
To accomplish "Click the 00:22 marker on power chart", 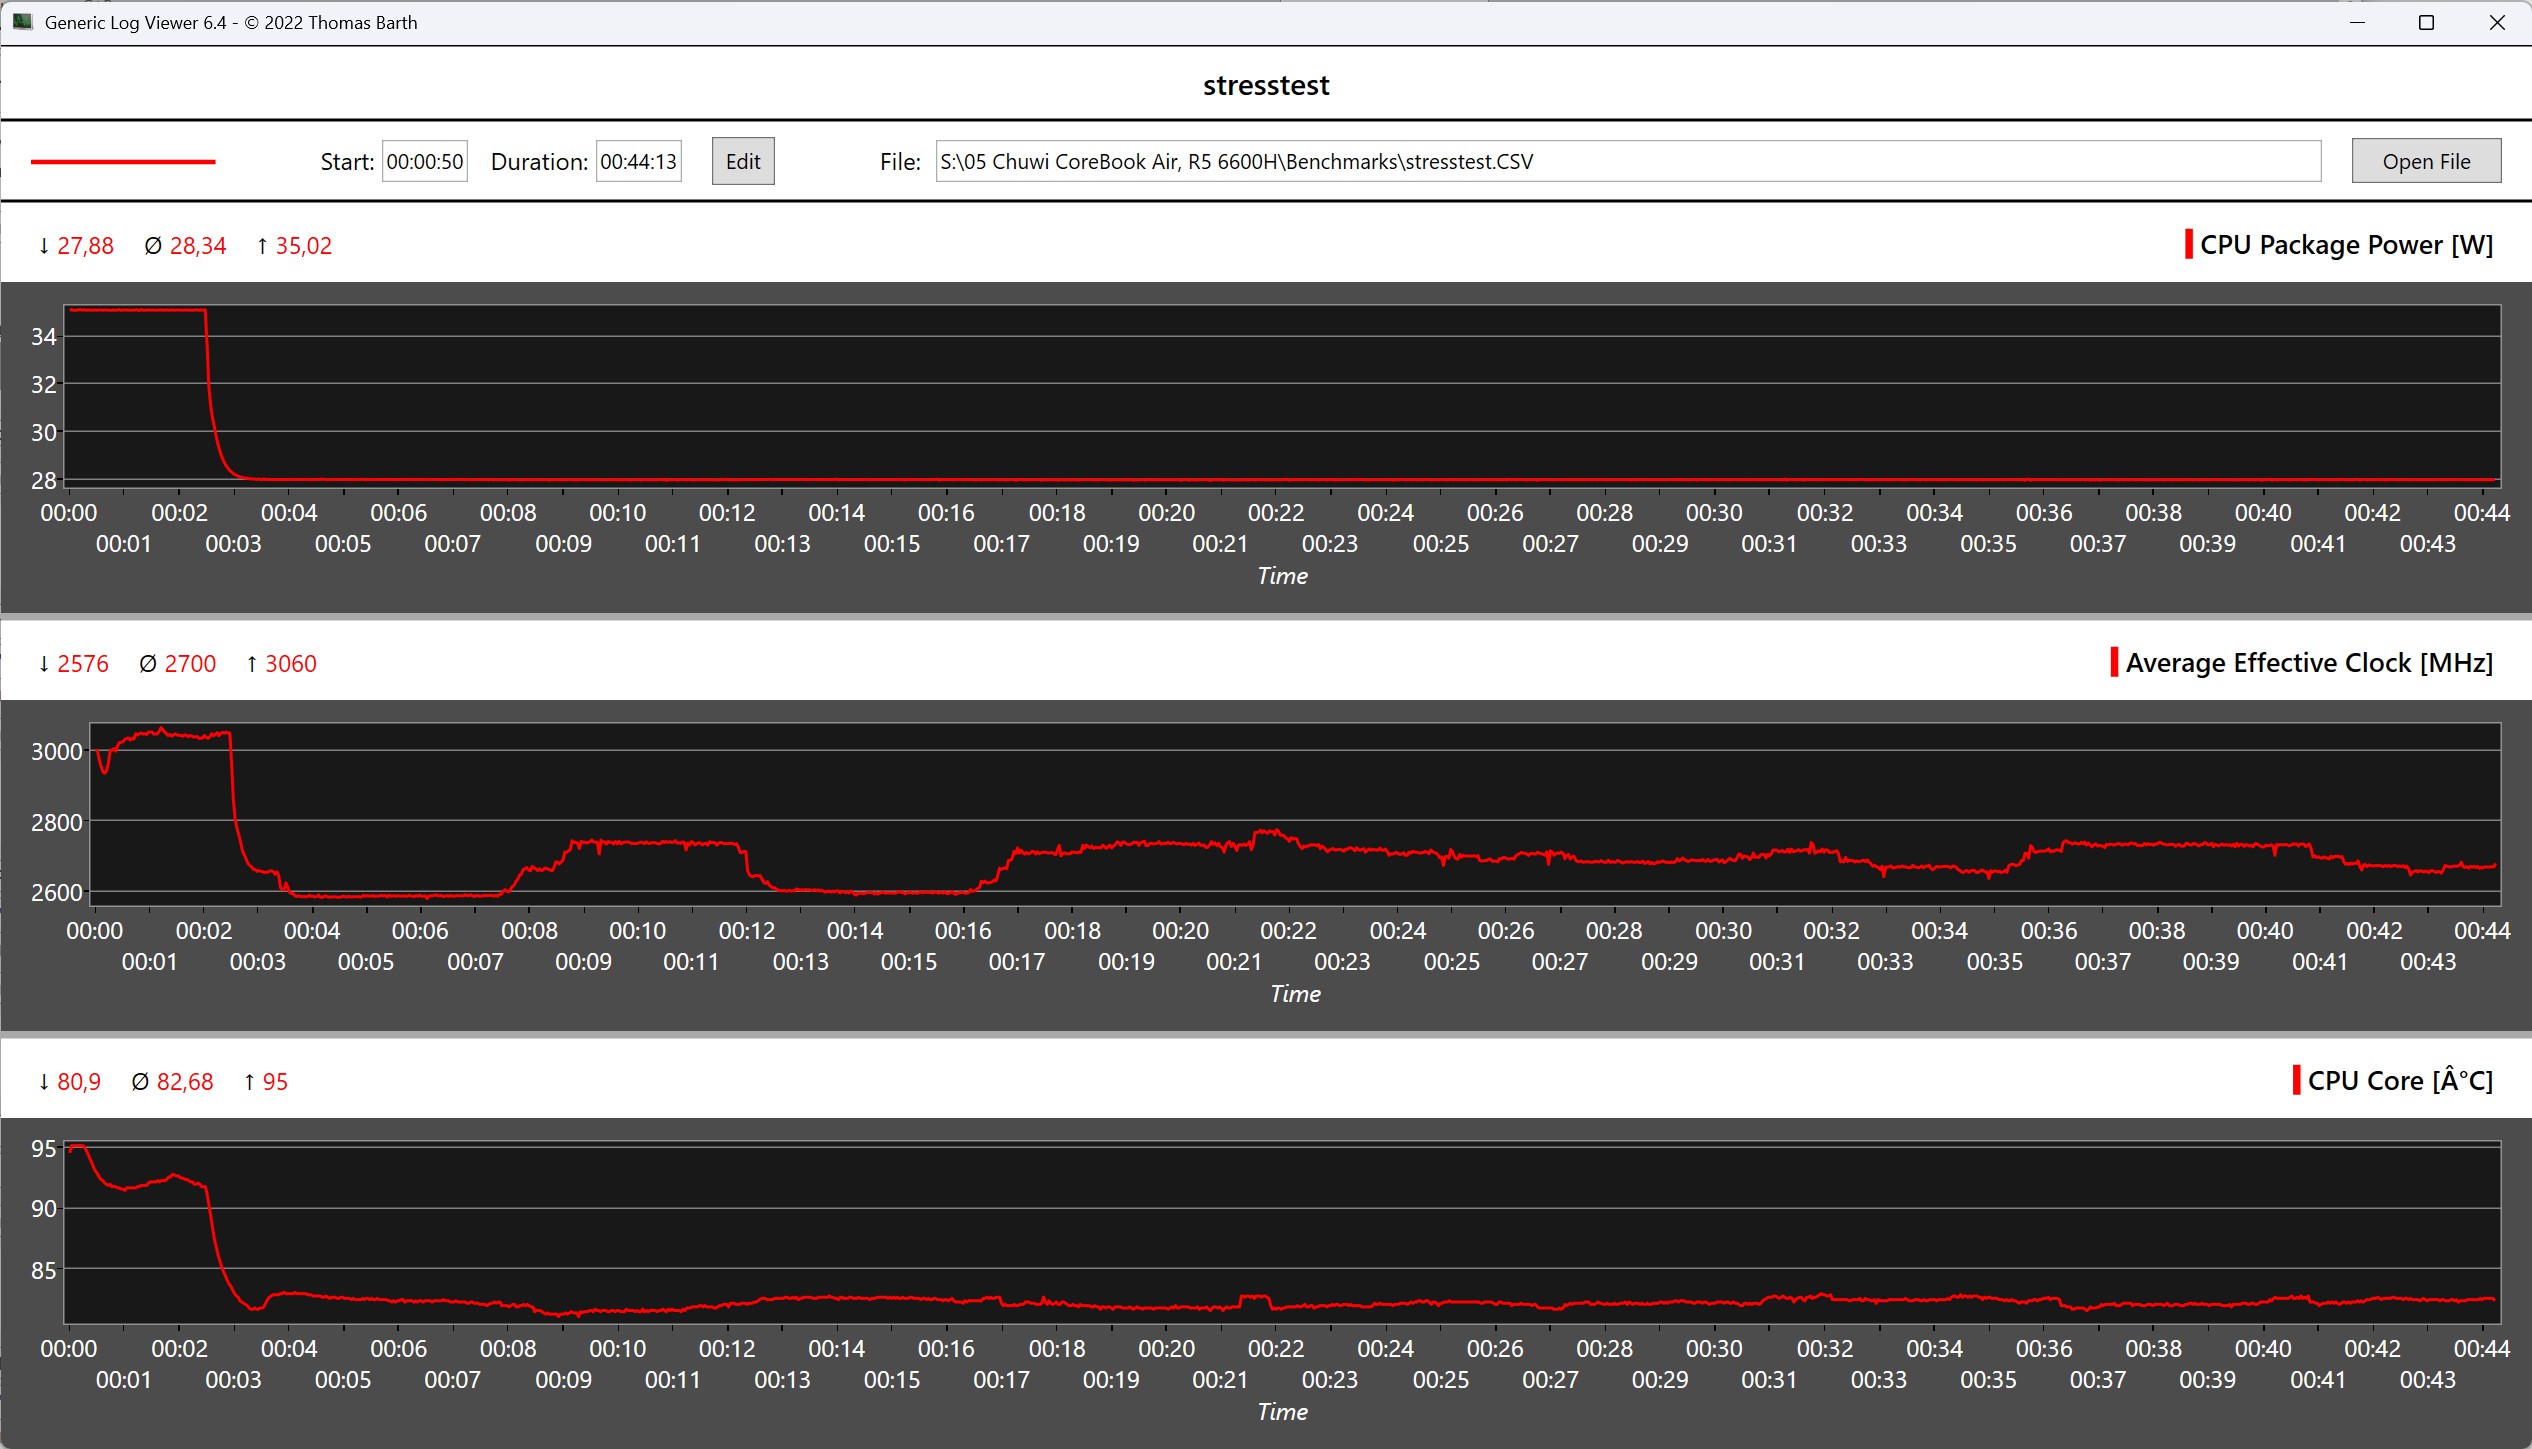I will (x=1275, y=512).
